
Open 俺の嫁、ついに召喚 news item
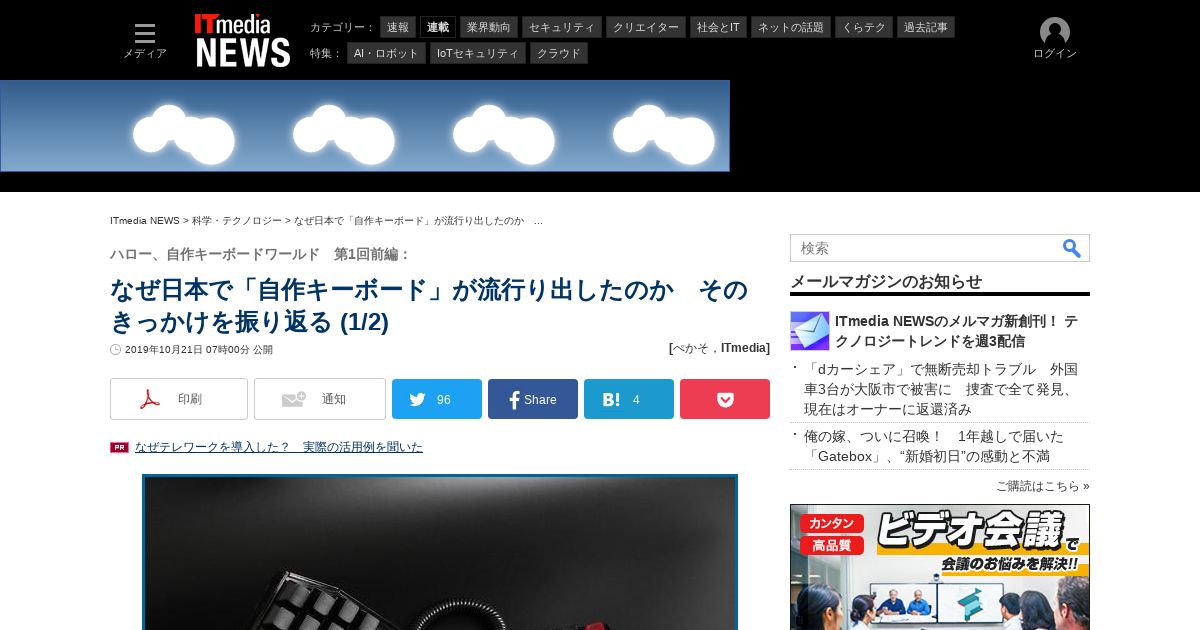coord(934,446)
